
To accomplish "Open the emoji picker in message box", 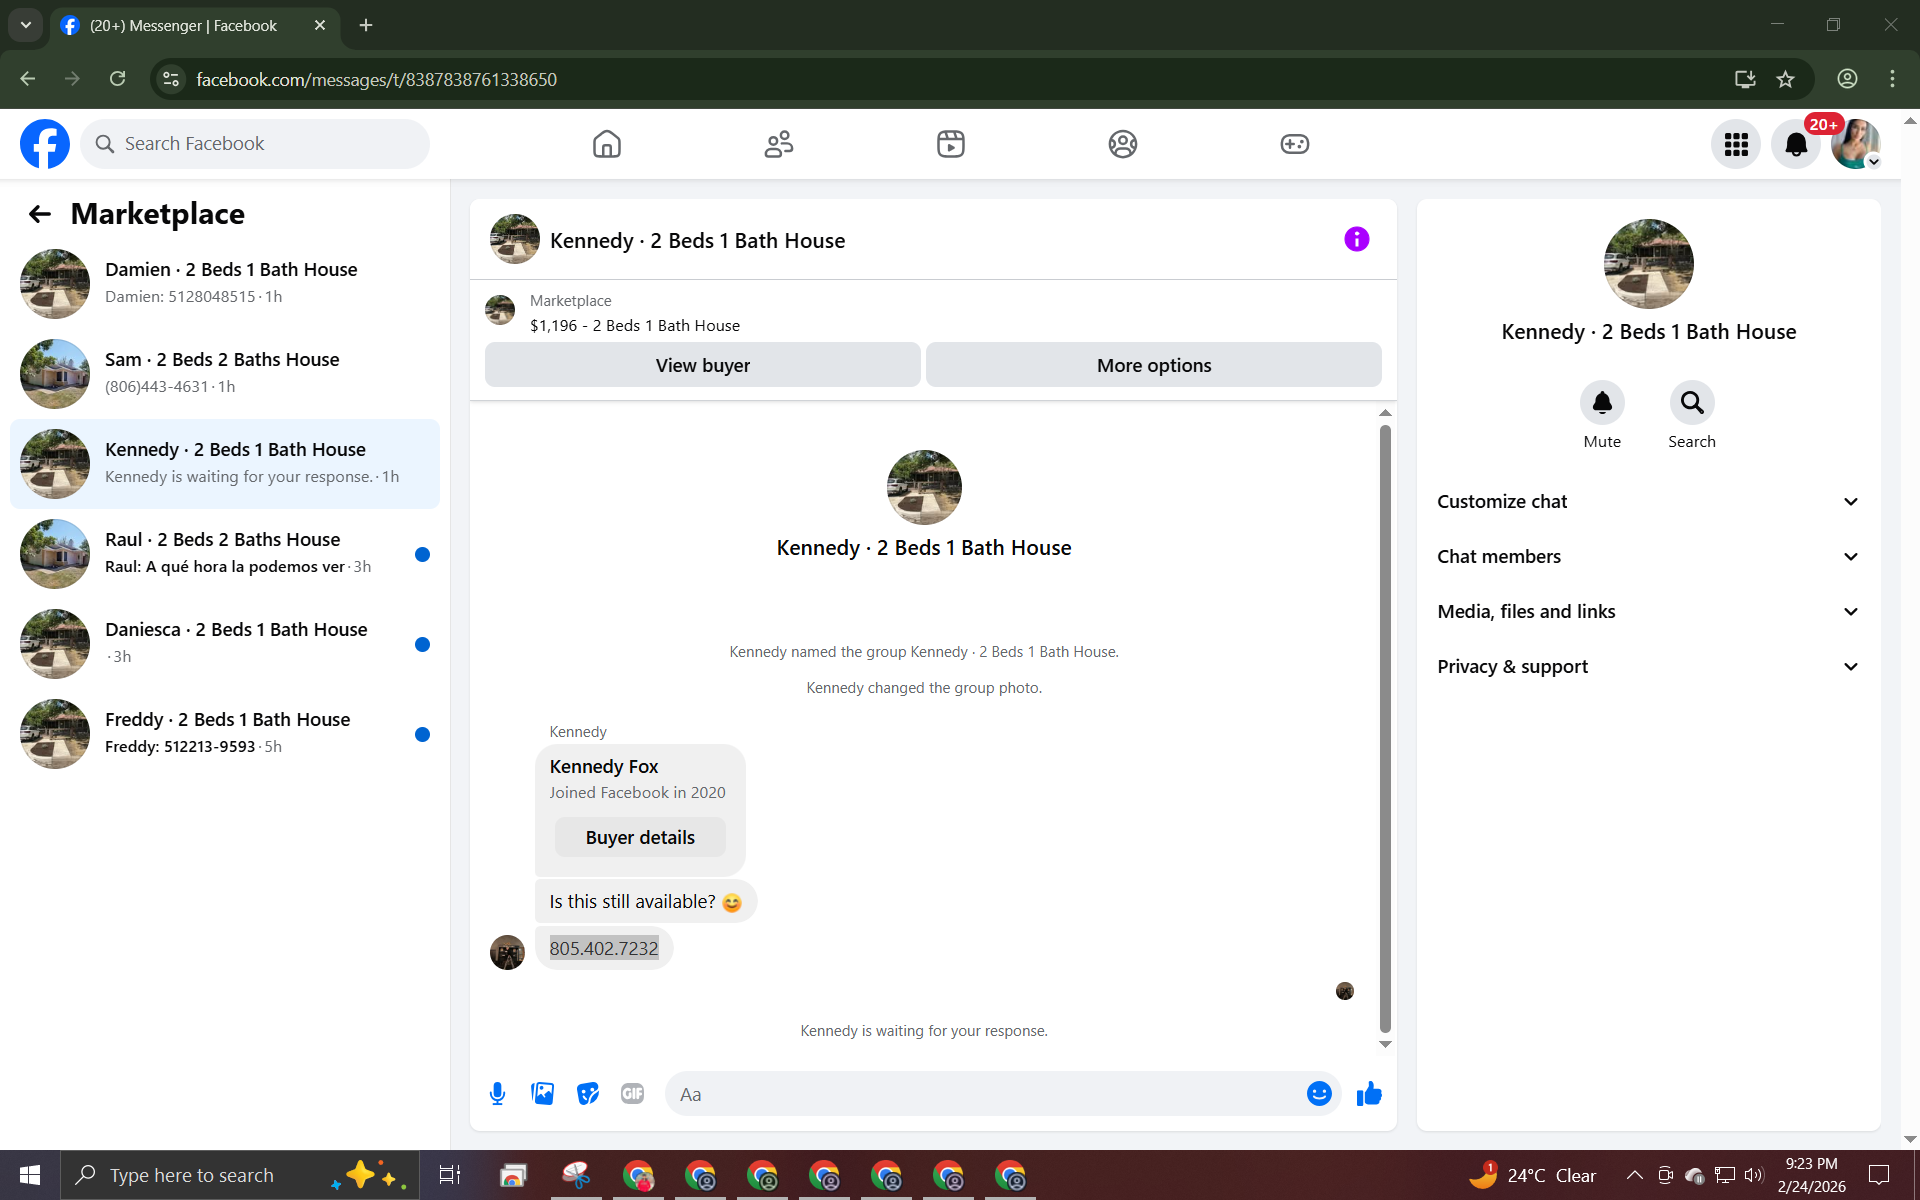I will tap(1319, 1094).
